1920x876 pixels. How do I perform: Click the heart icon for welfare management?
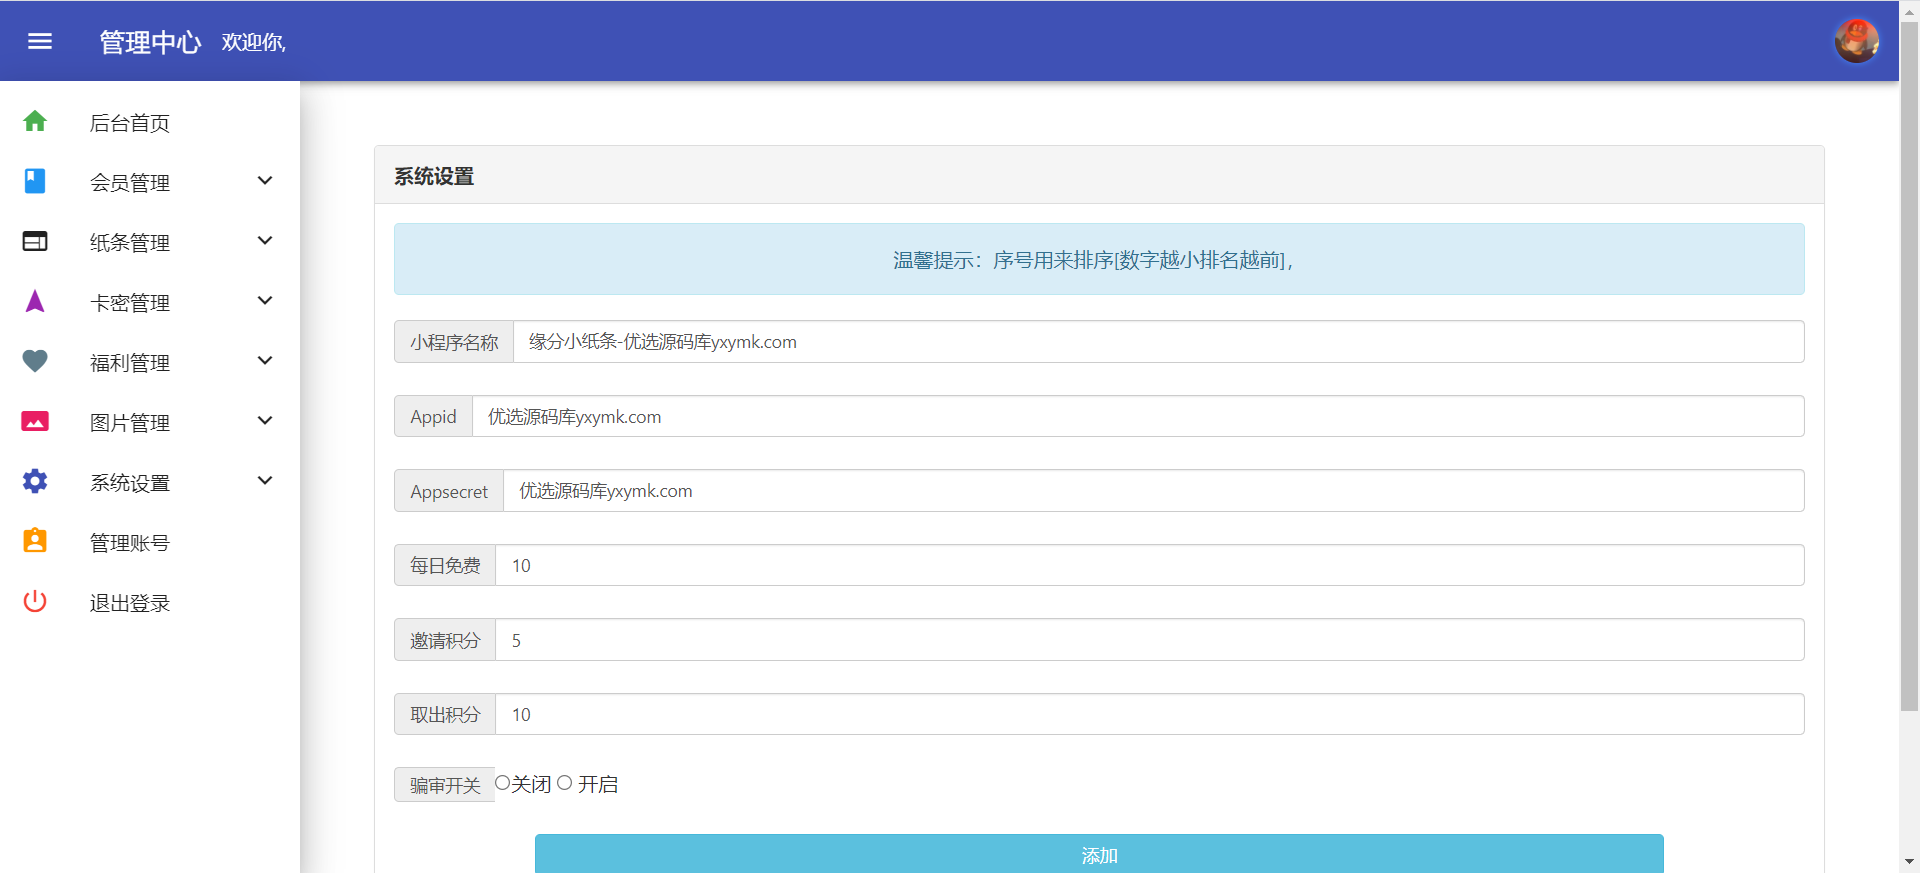click(35, 361)
